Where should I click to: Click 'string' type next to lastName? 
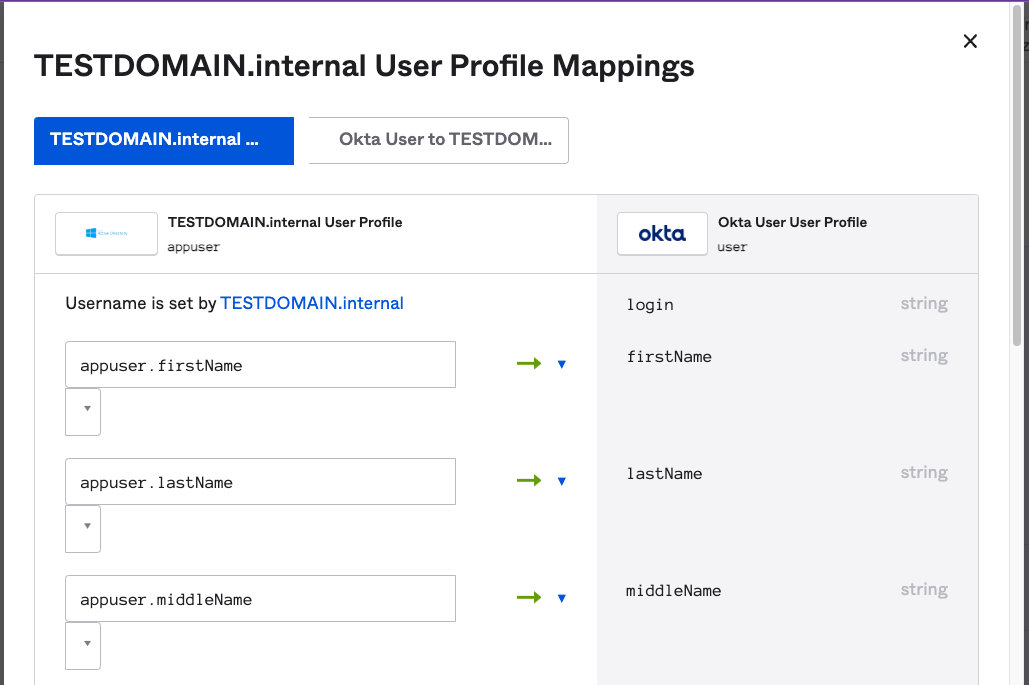(x=924, y=472)
